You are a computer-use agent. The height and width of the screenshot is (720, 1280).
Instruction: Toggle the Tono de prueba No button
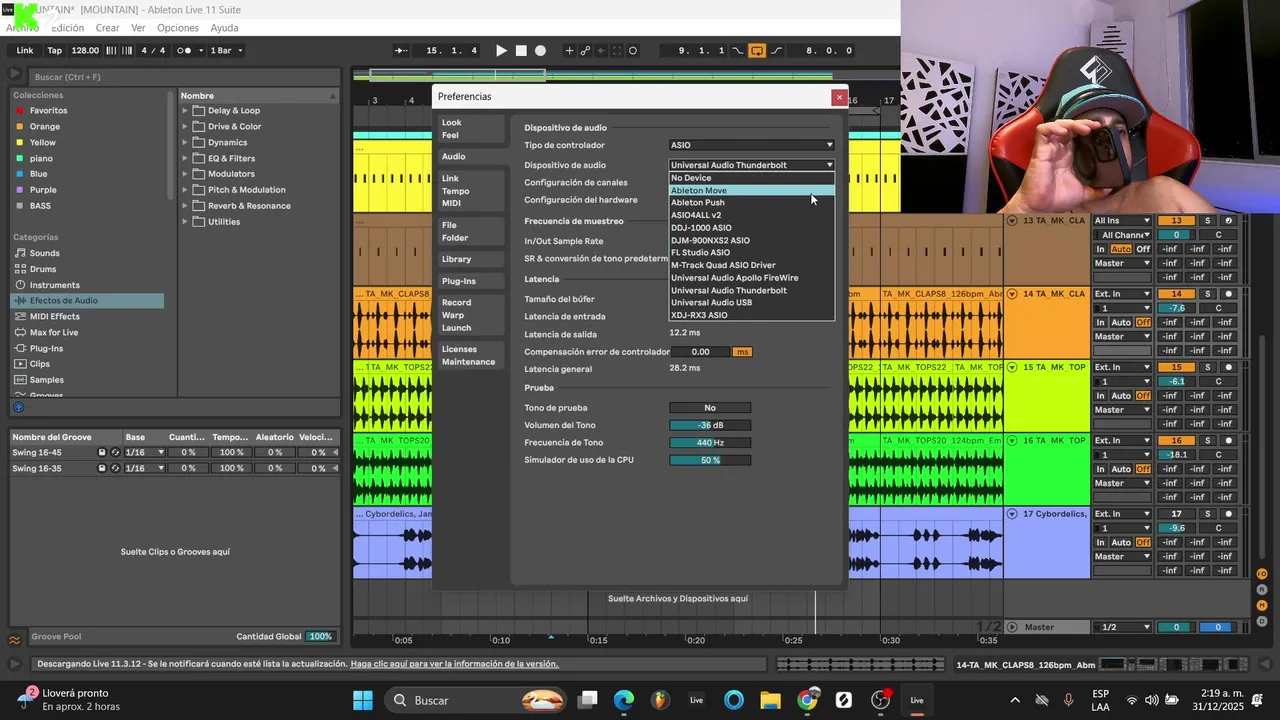710,408
